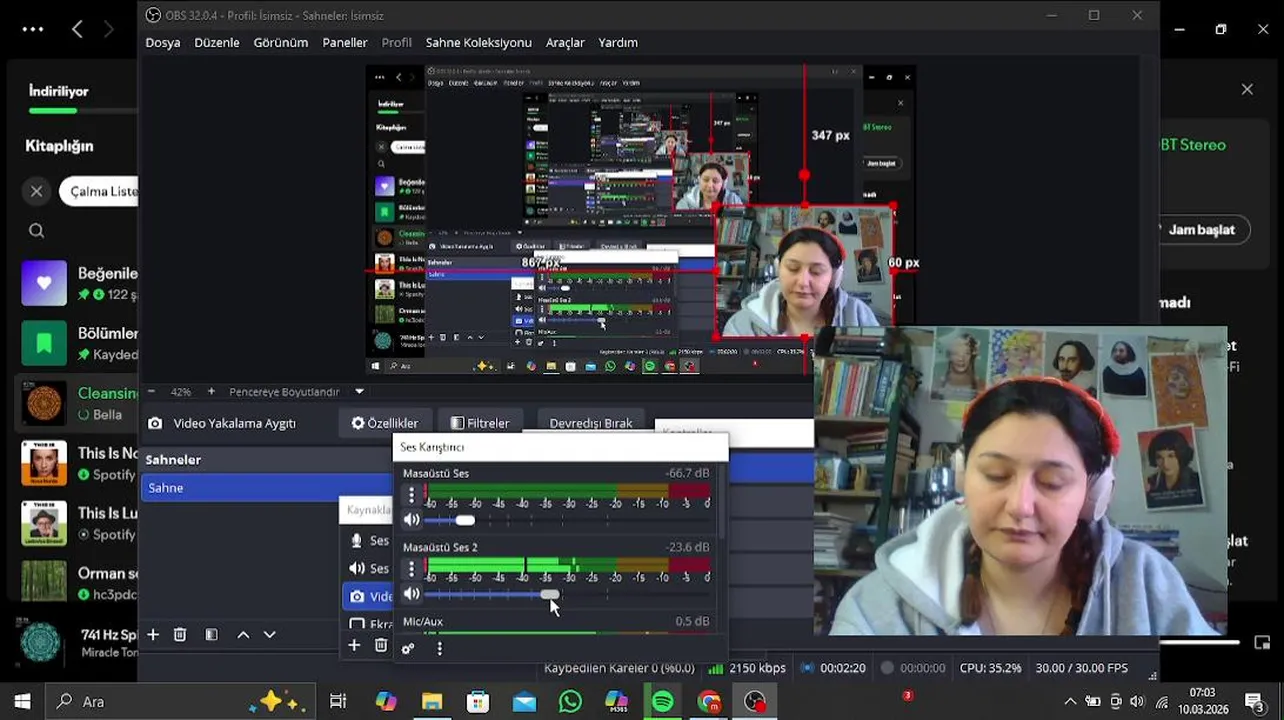
Task: Open the Görünüm menu
Action: 281,42
